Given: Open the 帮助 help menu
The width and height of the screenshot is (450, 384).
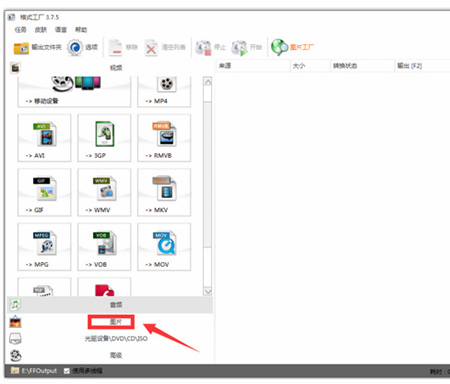Looking at the screenshot, I should (x=81, y=30).
